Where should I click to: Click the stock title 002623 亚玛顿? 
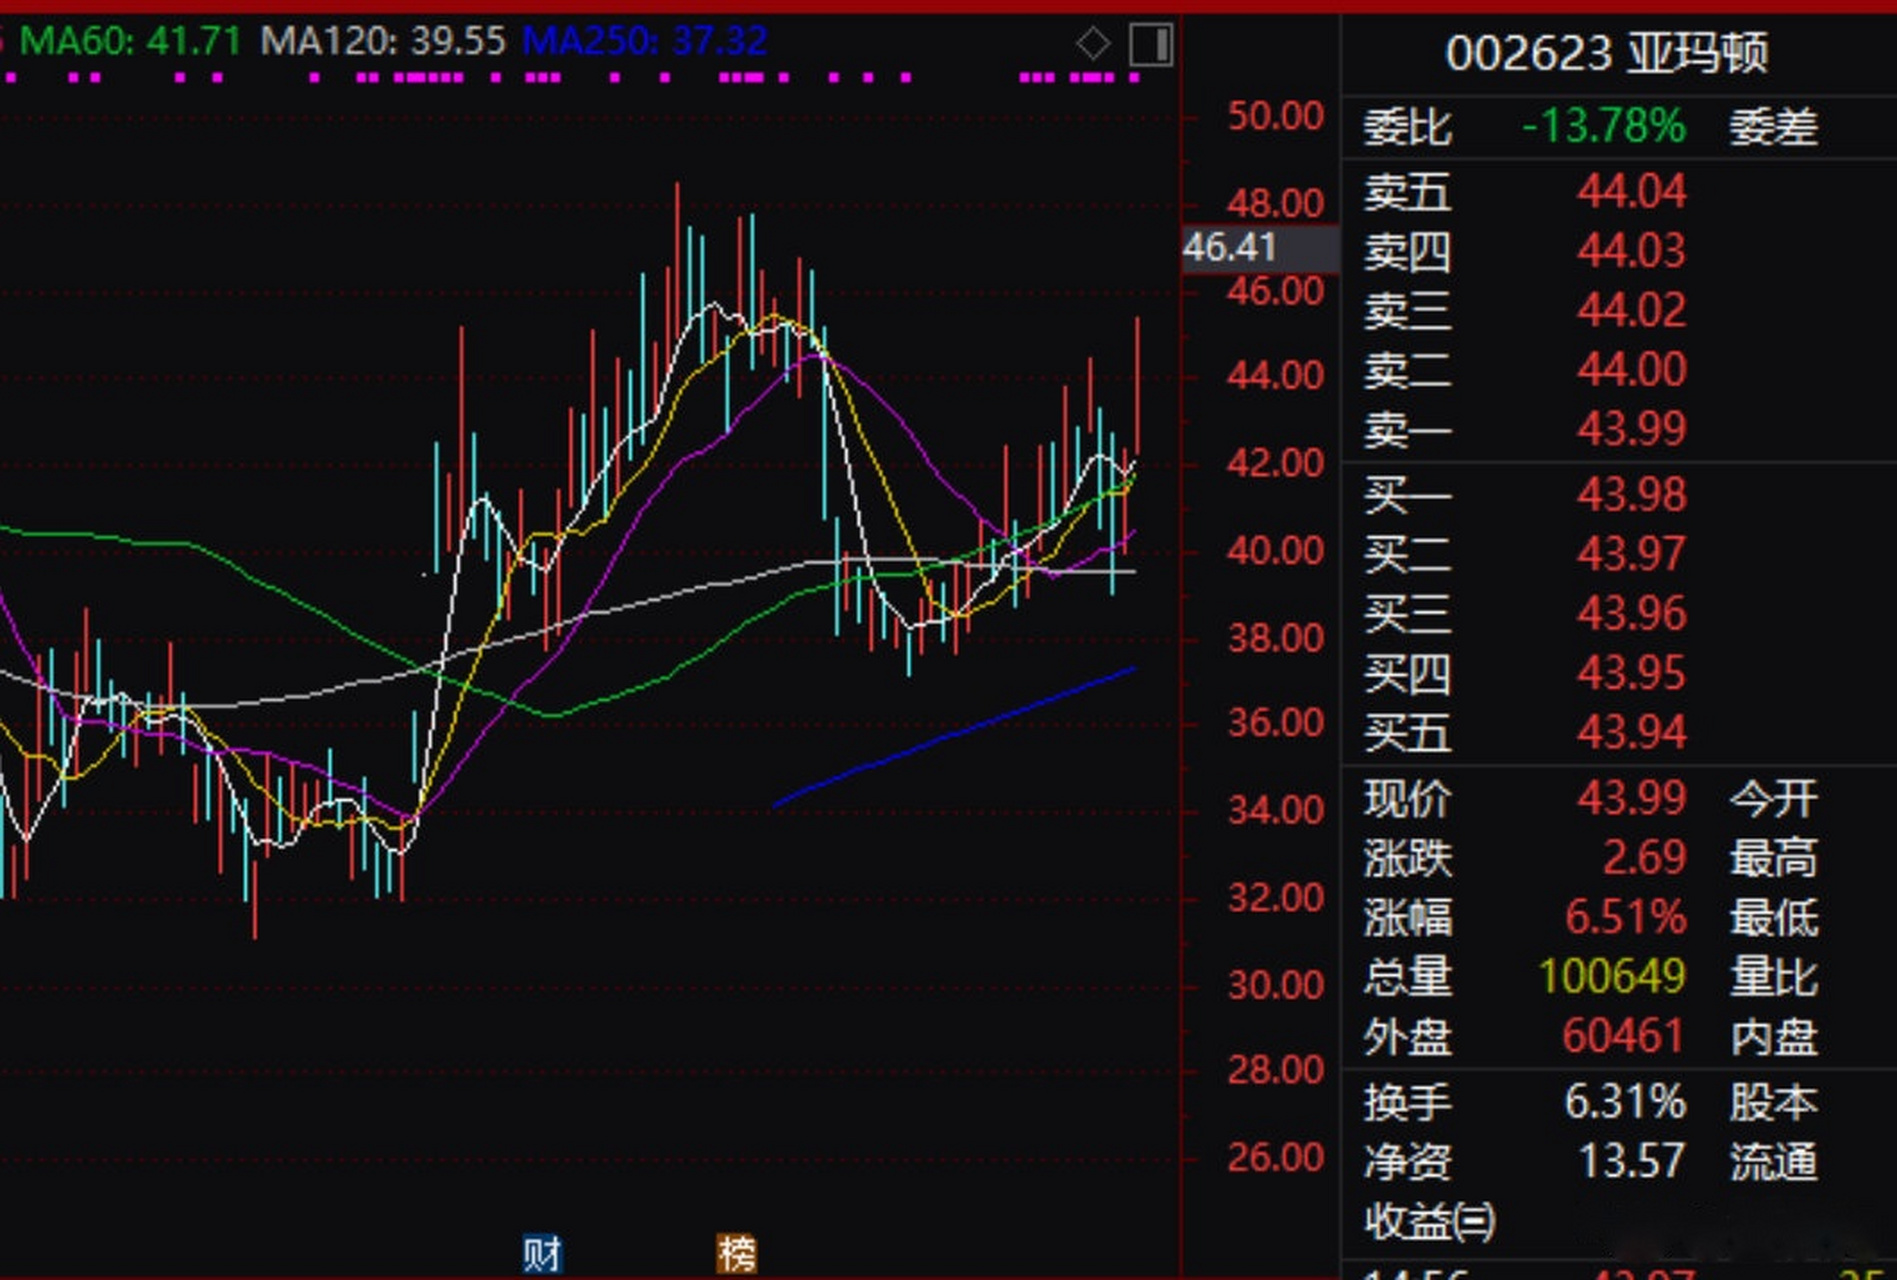pos(1606,53)
